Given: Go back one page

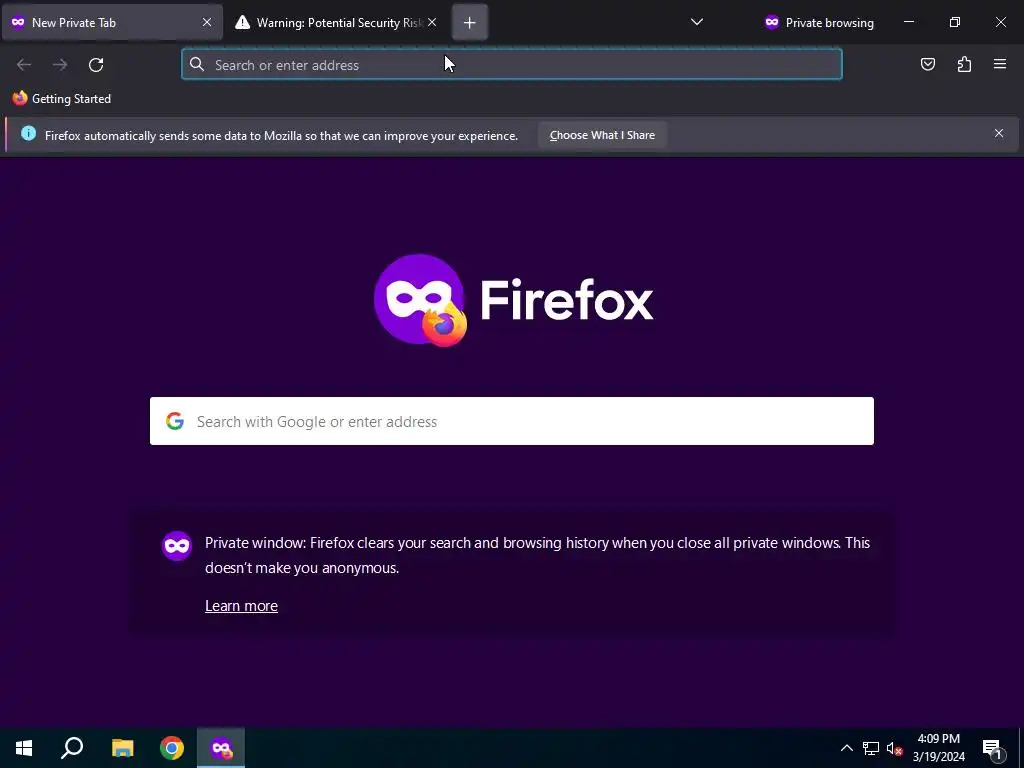Looking at the screenshot, I should 24,65.
